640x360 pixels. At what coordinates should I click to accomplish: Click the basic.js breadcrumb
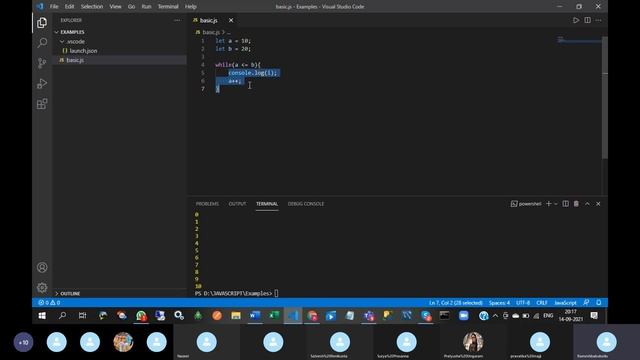pos(211,32)
